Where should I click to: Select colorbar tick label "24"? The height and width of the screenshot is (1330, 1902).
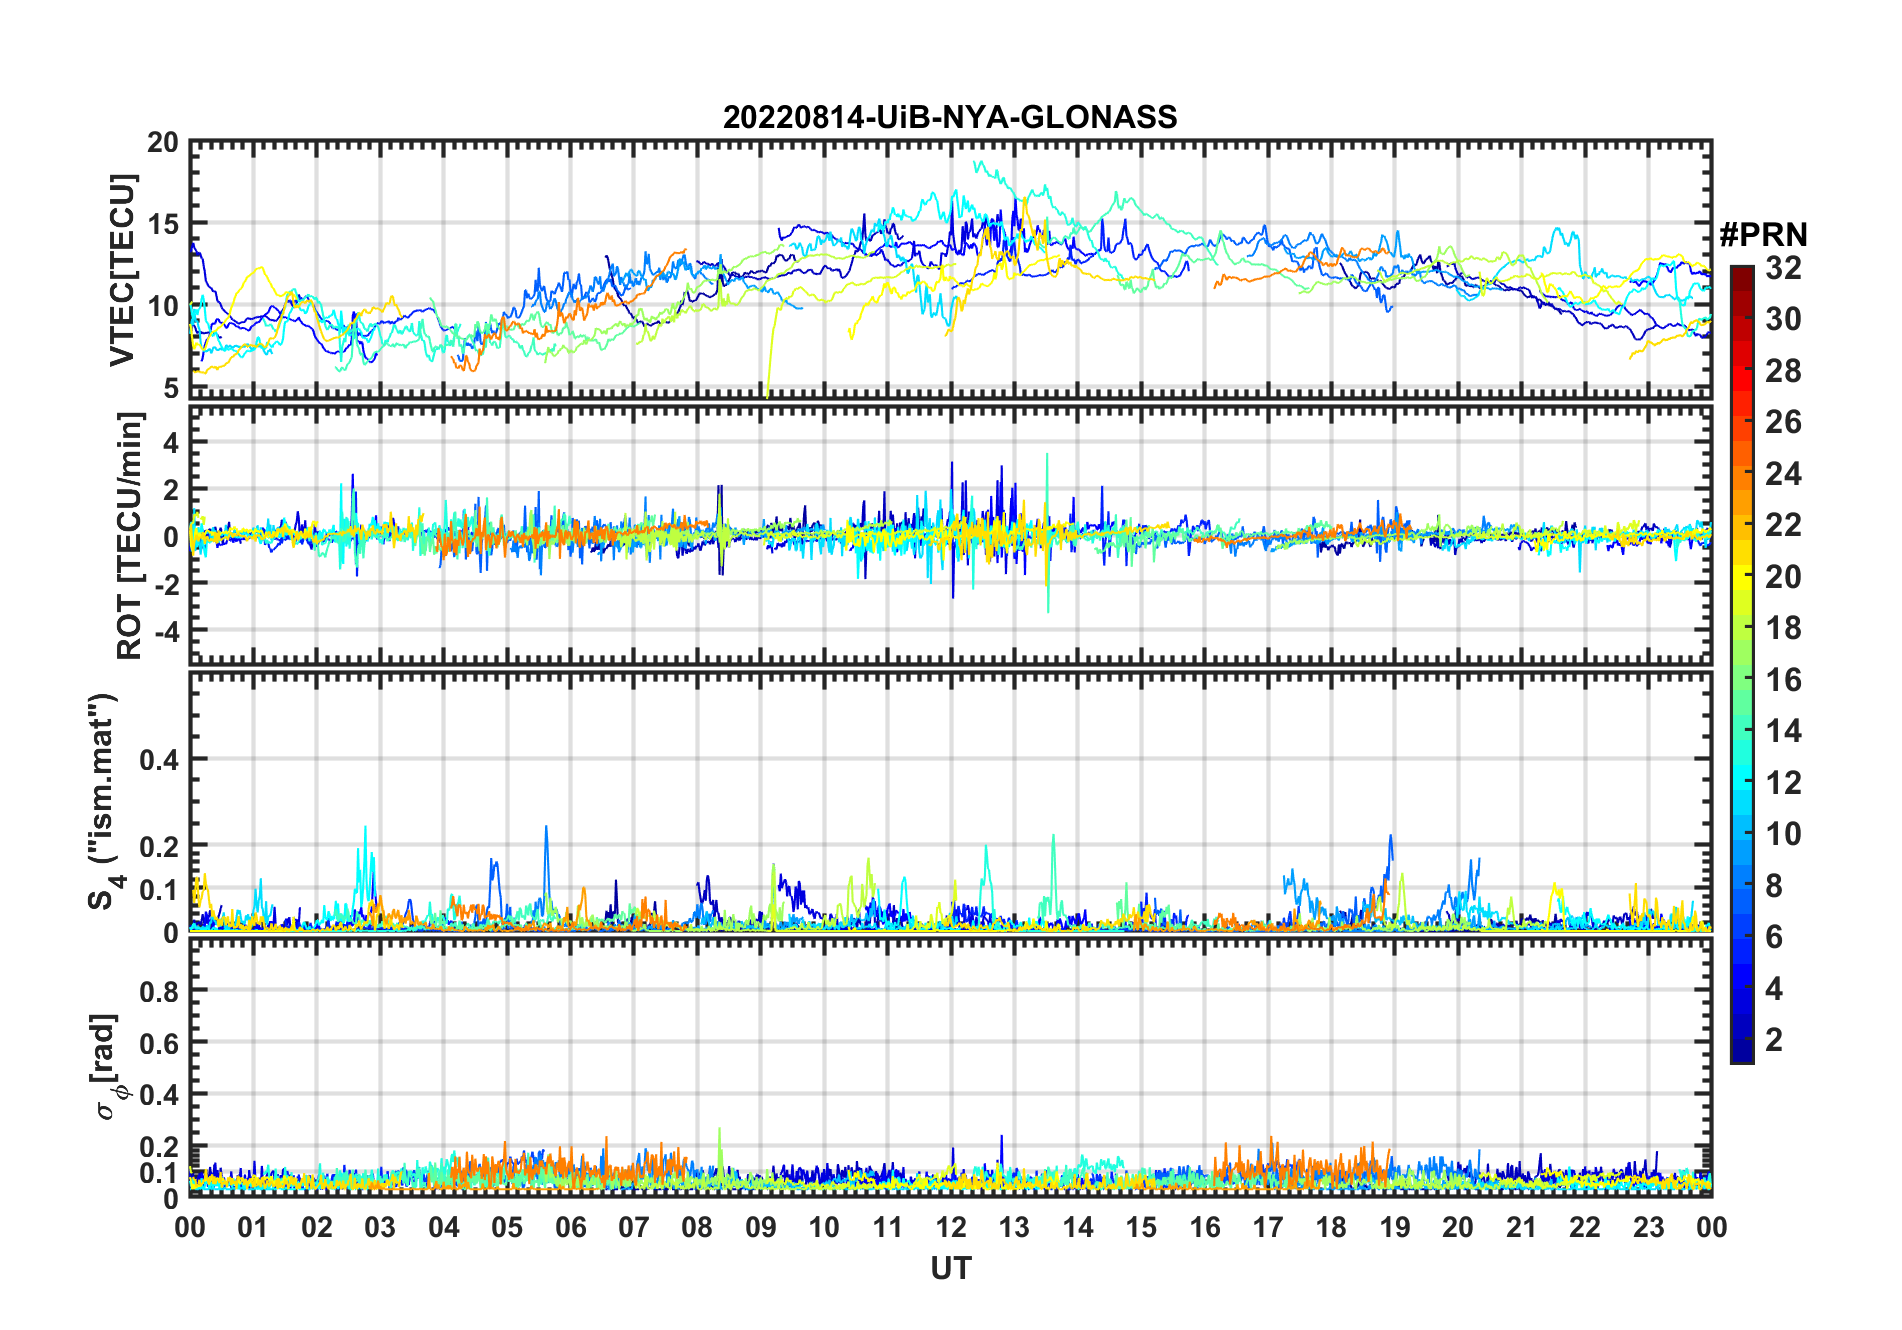1783,473
